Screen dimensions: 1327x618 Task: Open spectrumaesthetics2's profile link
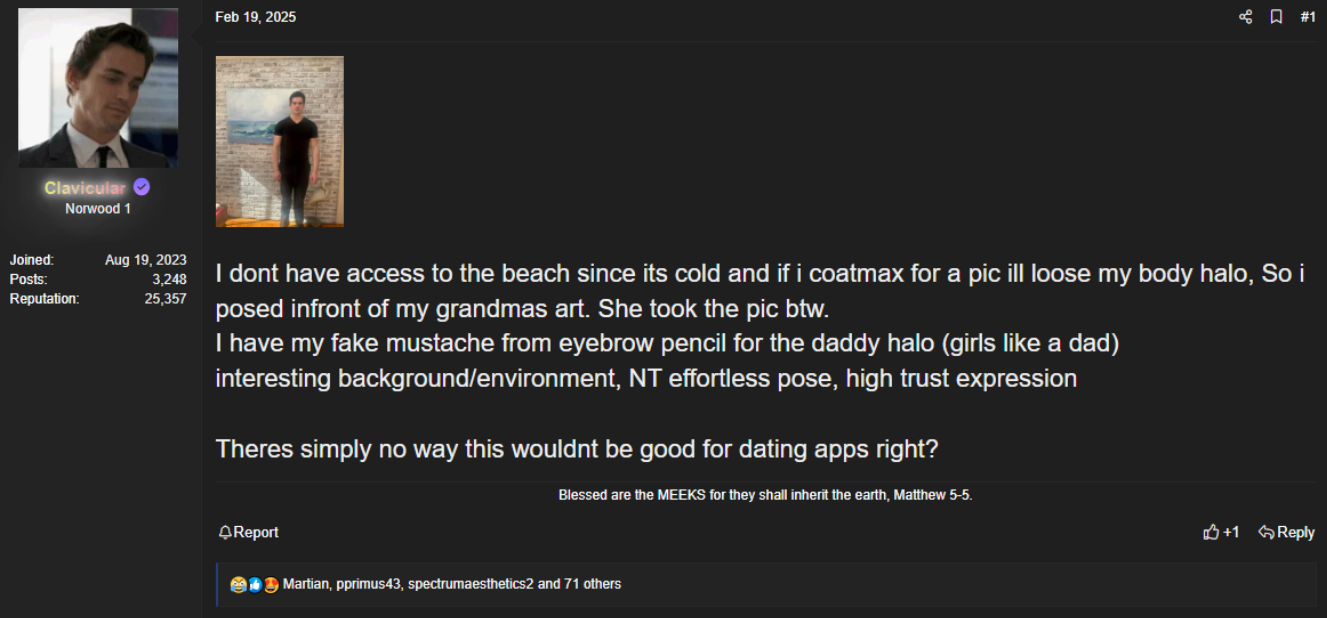(470, 584)
